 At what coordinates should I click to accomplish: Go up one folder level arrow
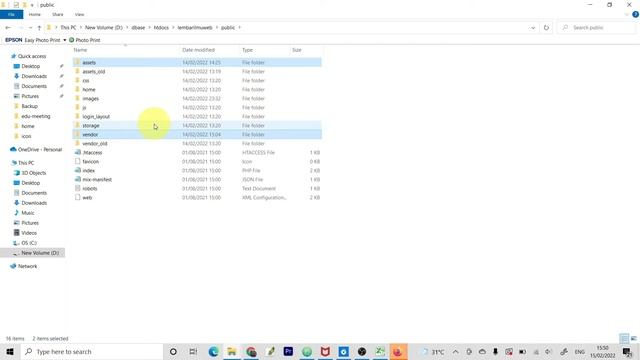(39, 28)
